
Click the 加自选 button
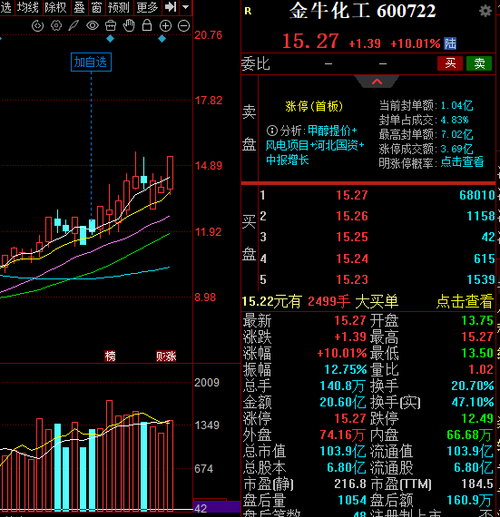91,62
